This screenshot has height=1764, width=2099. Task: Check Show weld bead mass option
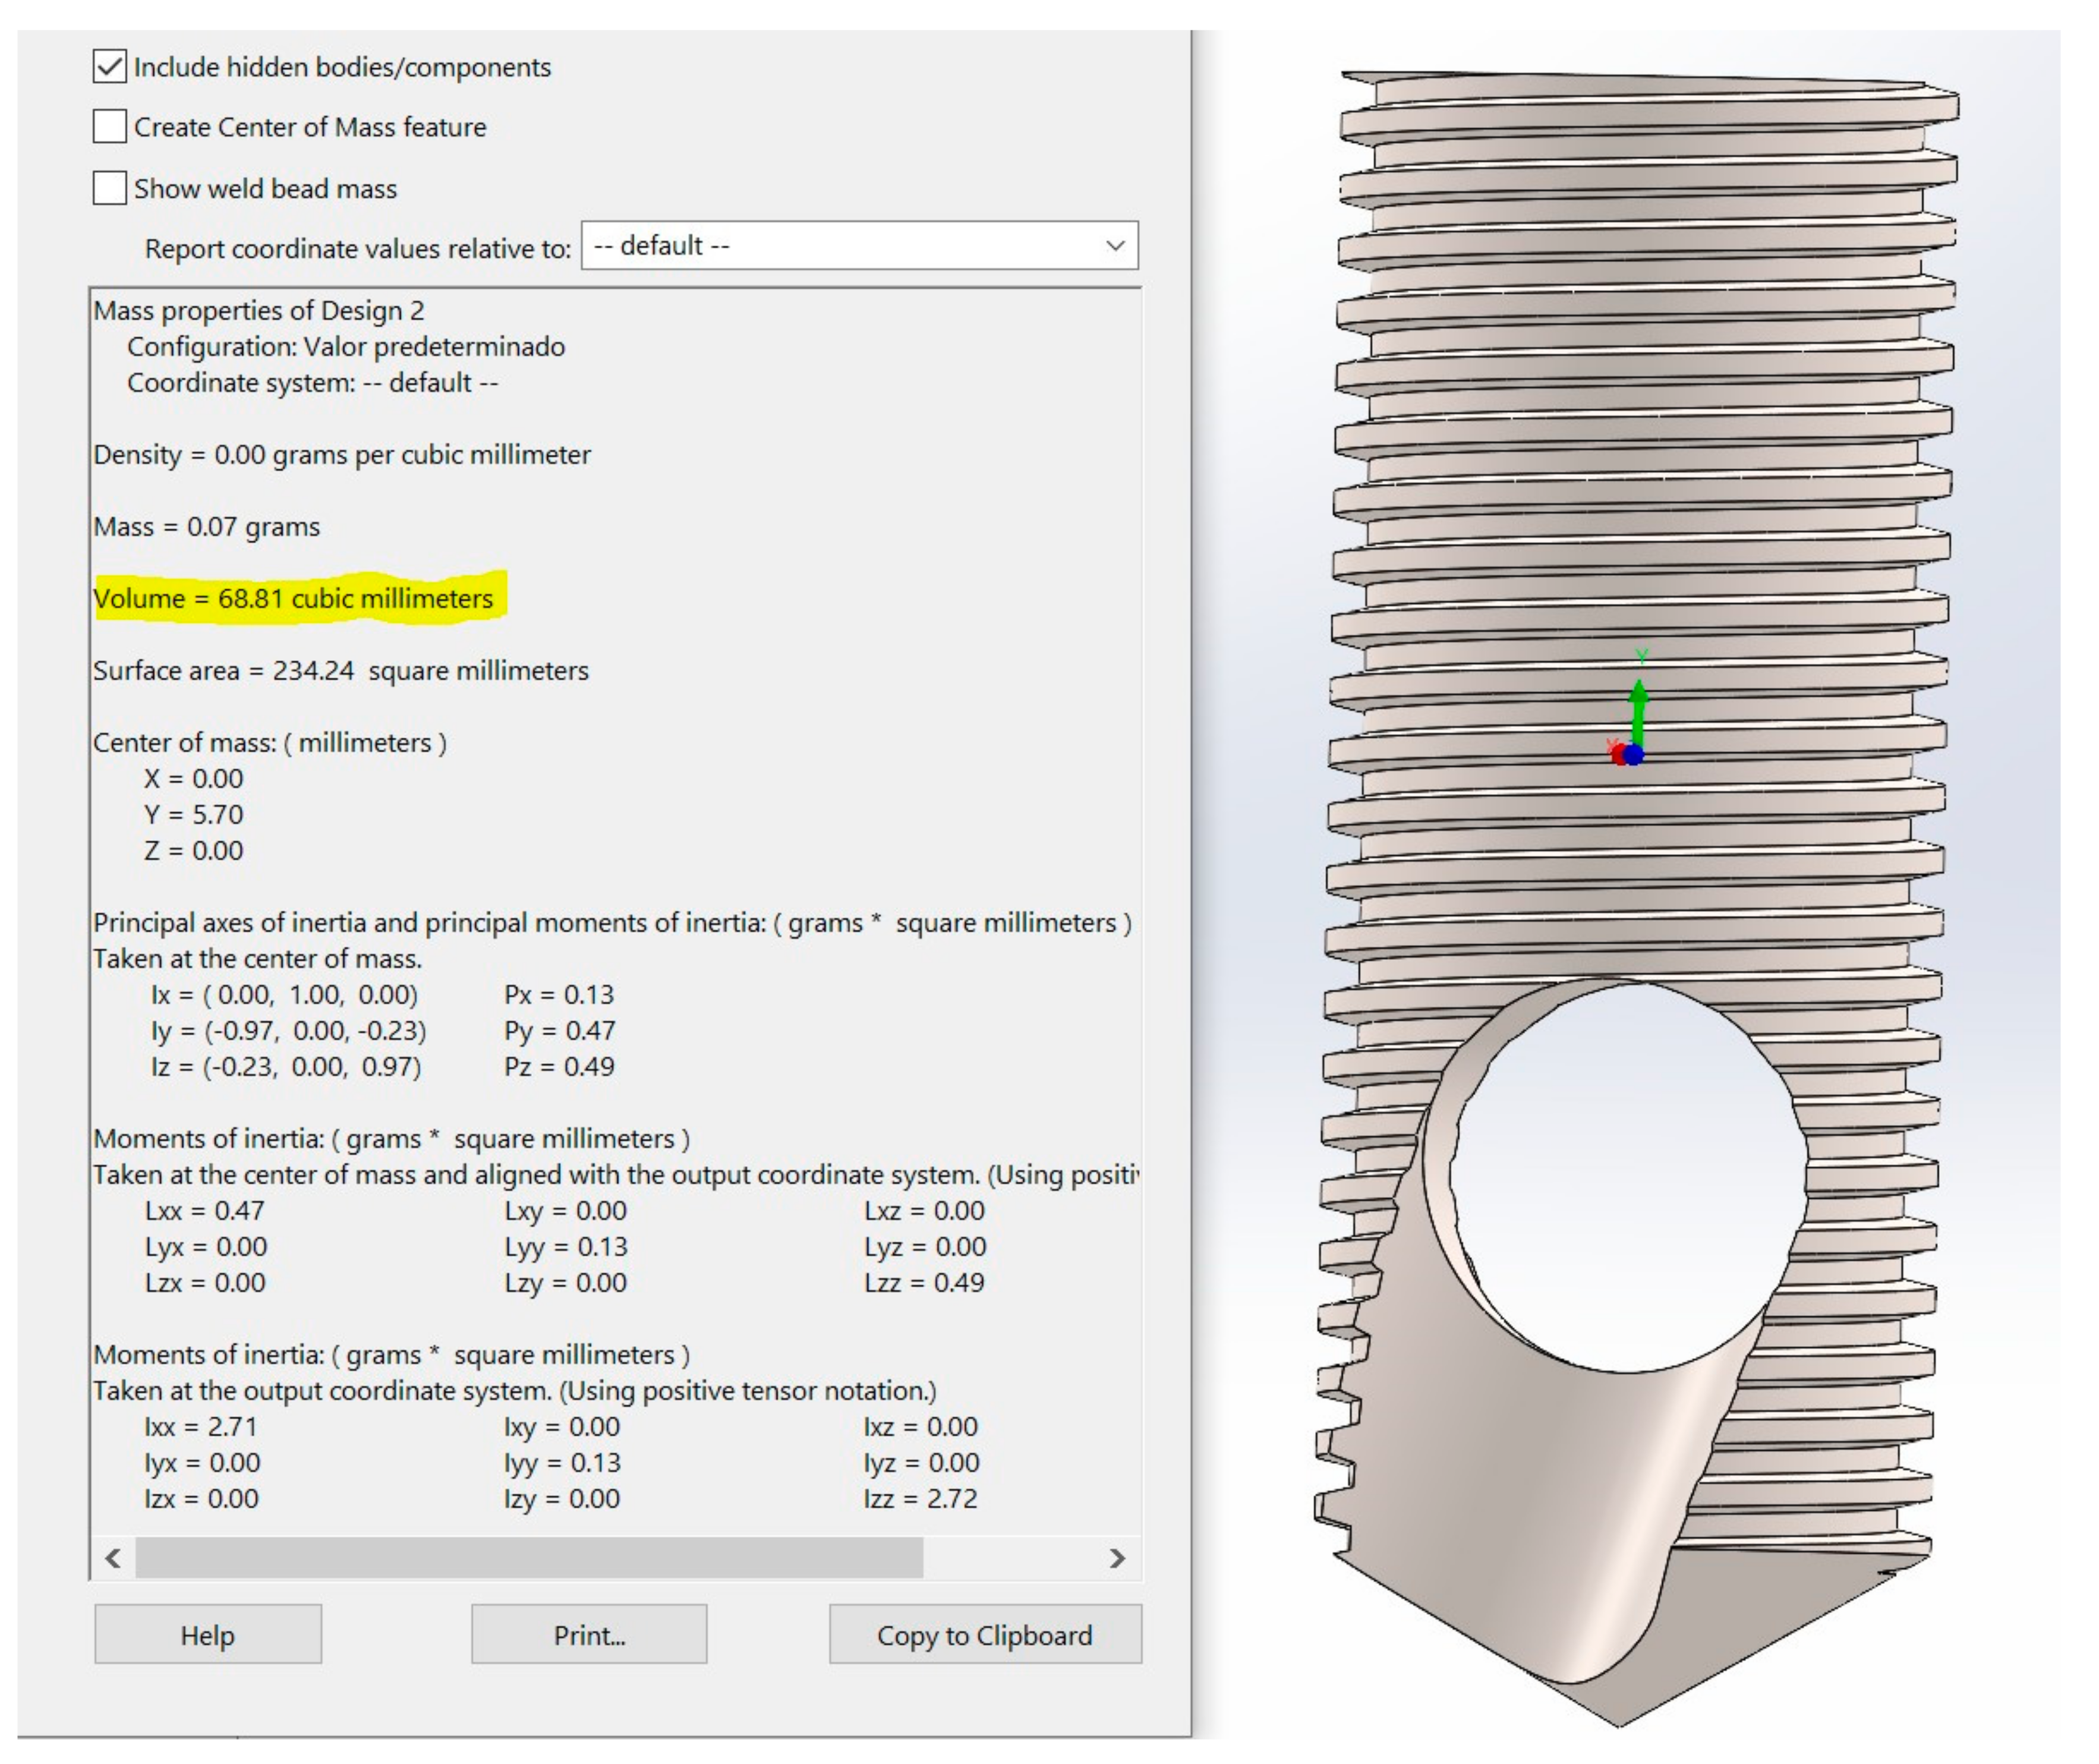pyautogui.click(x=109, y=188)
